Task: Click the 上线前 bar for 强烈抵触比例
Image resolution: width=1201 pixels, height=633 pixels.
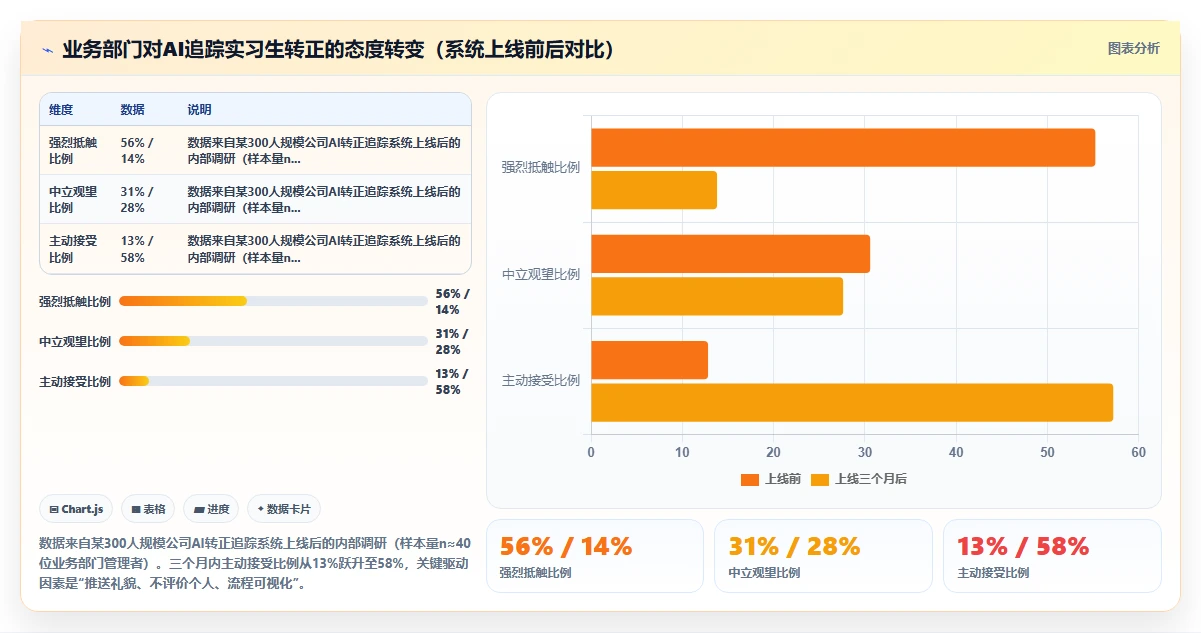Action: (843, 148)
